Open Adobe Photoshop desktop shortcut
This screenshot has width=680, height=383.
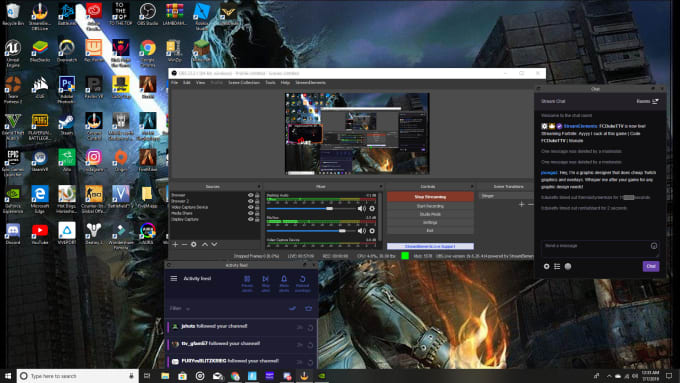(67, 88)
